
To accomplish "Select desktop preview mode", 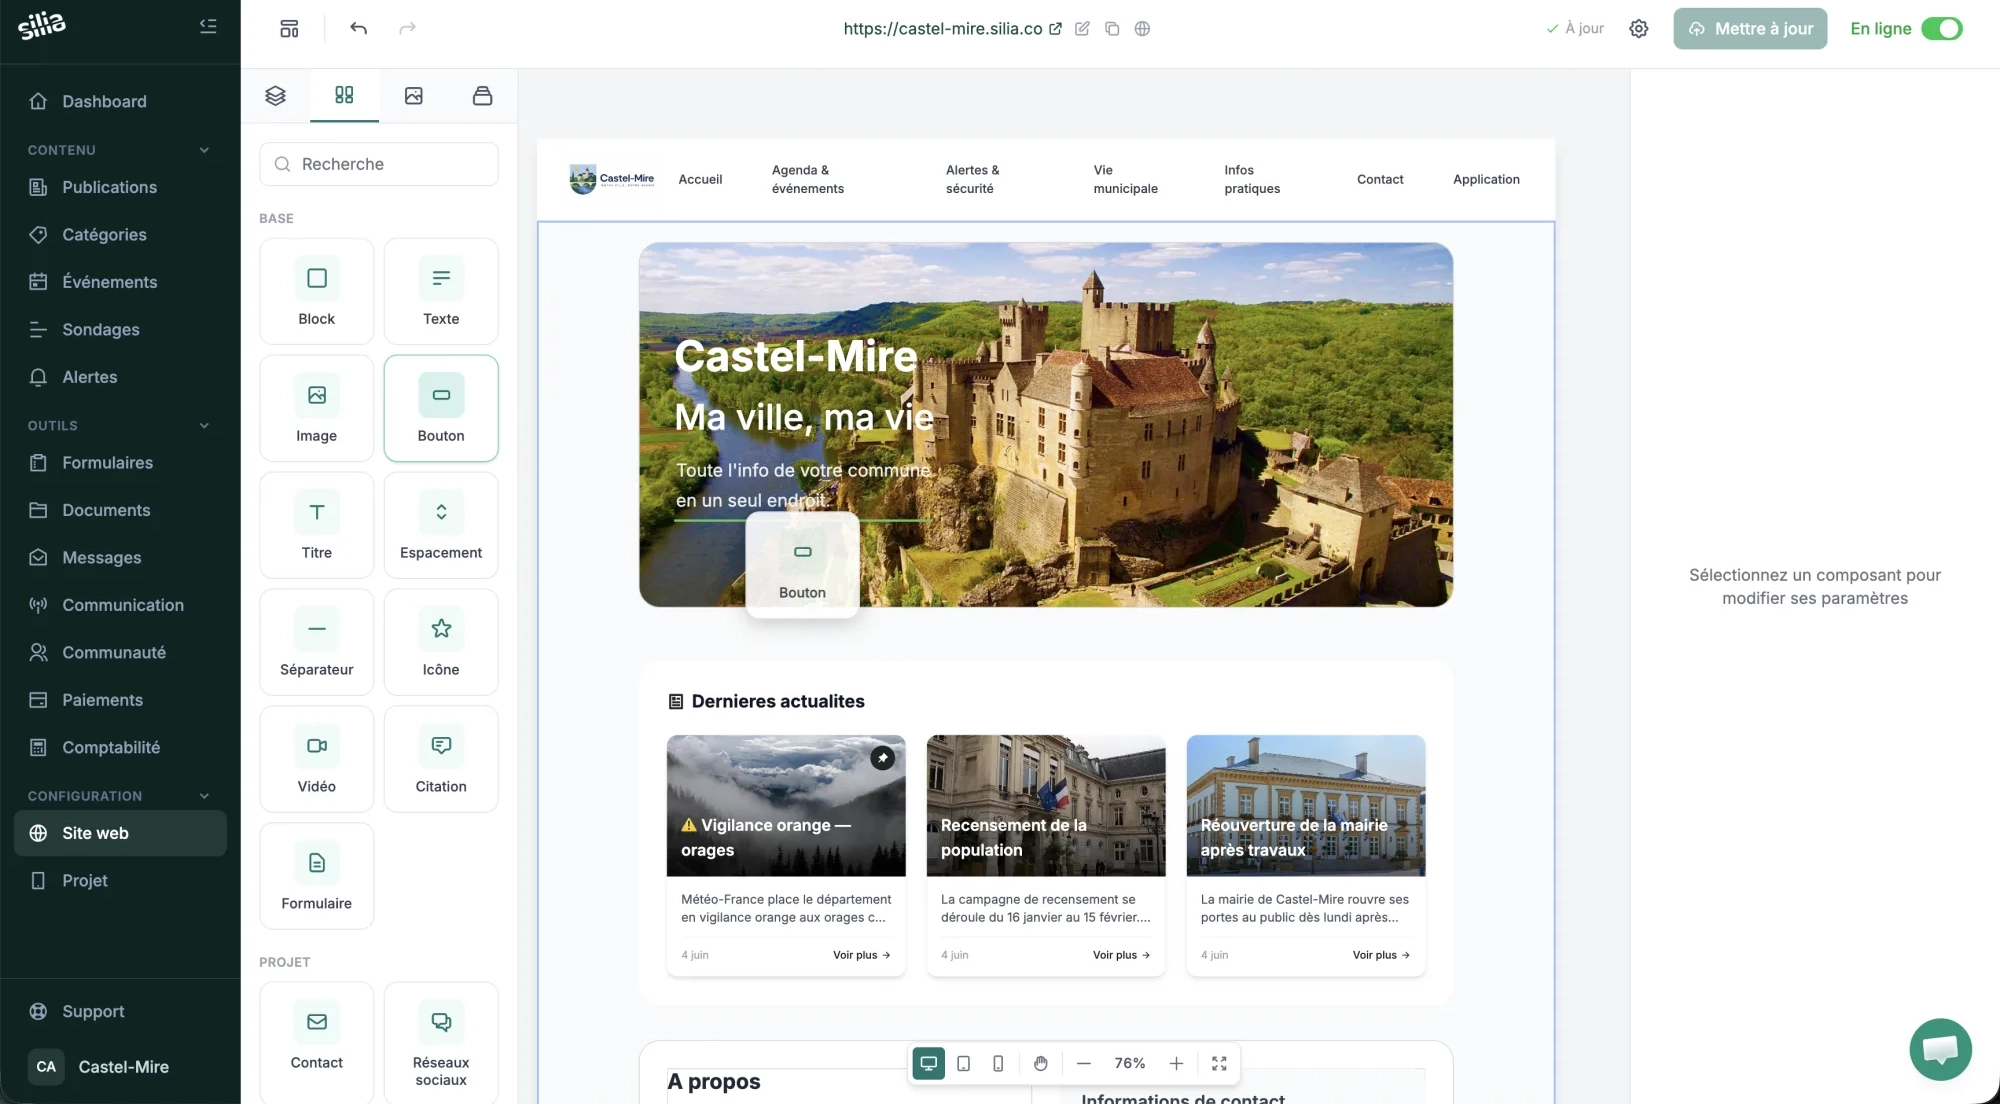I will (928, 1063).
